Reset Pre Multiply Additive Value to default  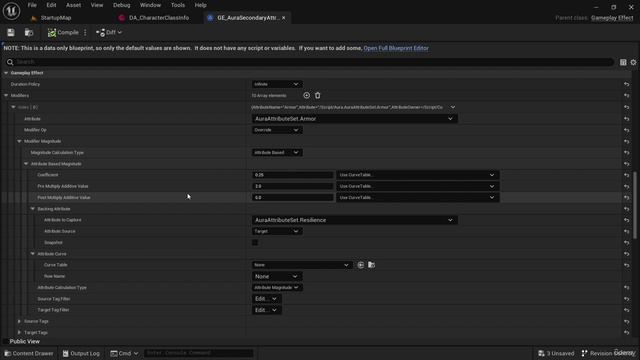(x=627, y=187)
